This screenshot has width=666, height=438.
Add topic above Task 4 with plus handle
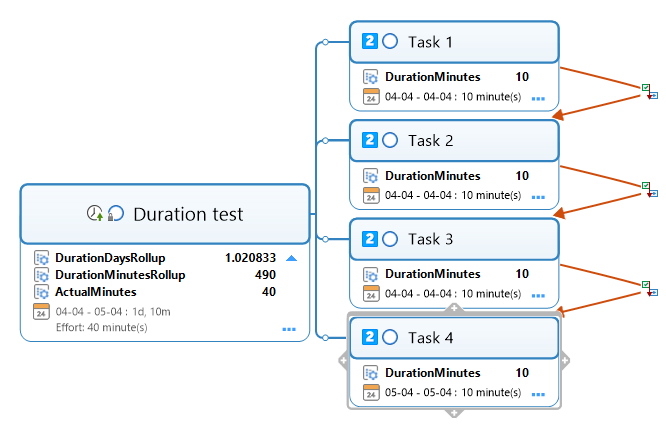(x=454, y=308)
